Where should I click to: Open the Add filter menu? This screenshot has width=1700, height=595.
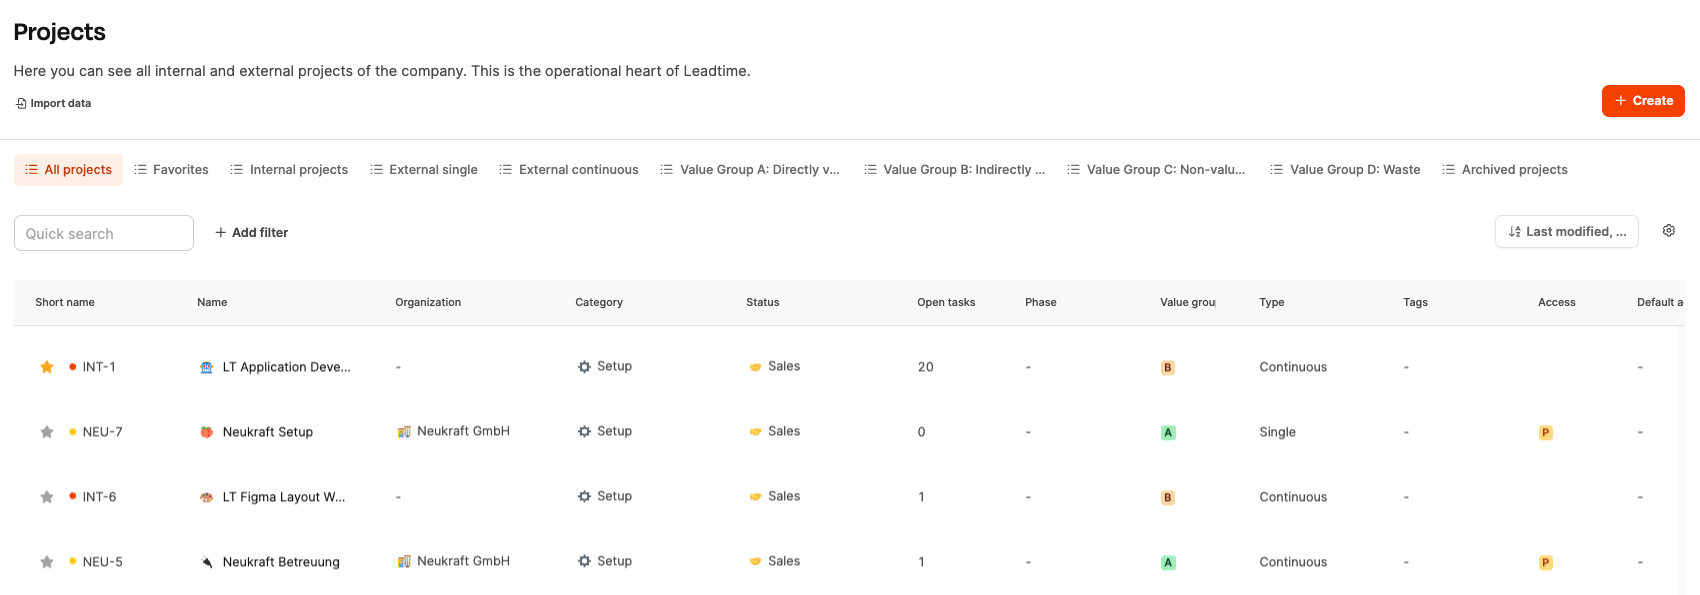251,232
